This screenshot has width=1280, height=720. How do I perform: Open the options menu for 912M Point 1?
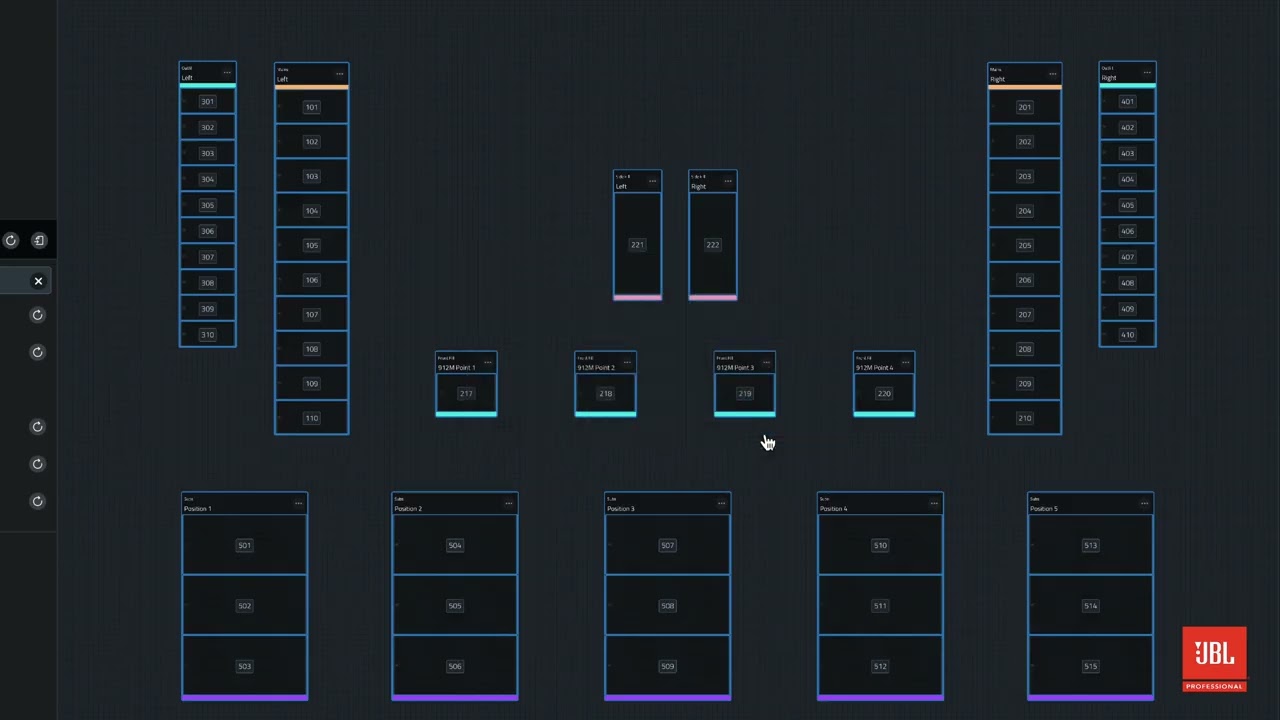[x=487, y=362]
